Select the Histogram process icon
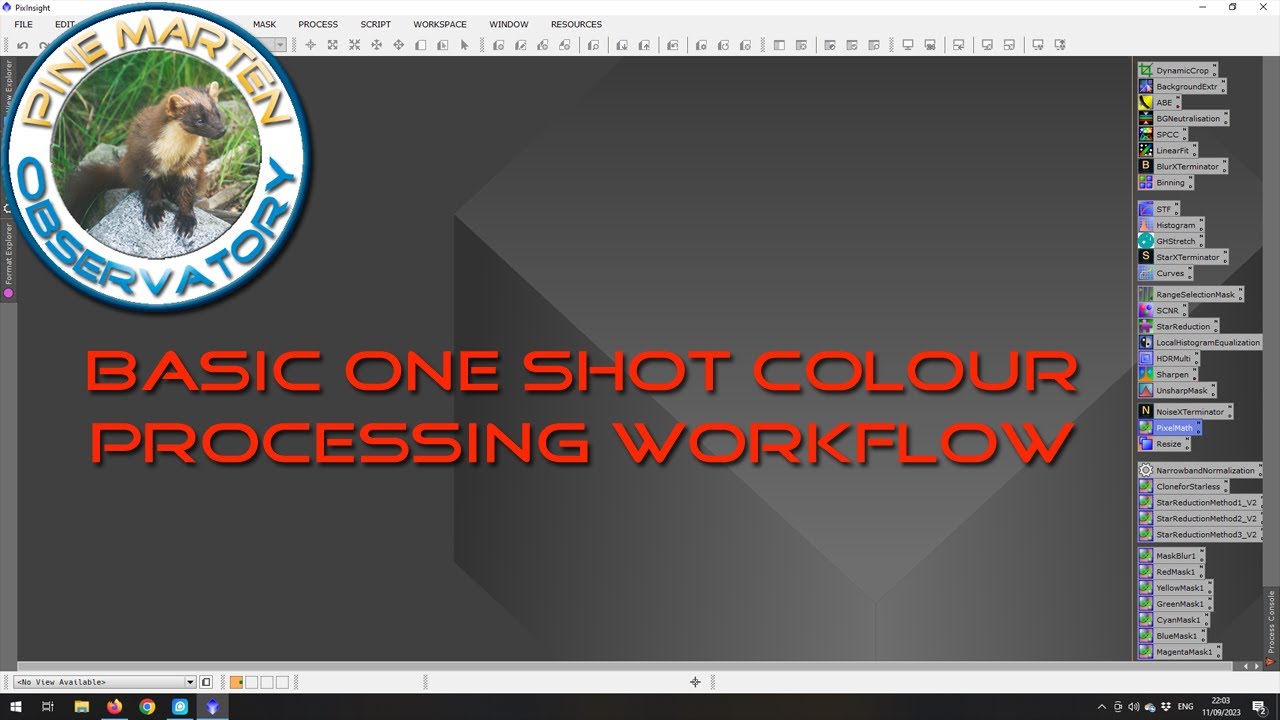 tap(1171, 226)
